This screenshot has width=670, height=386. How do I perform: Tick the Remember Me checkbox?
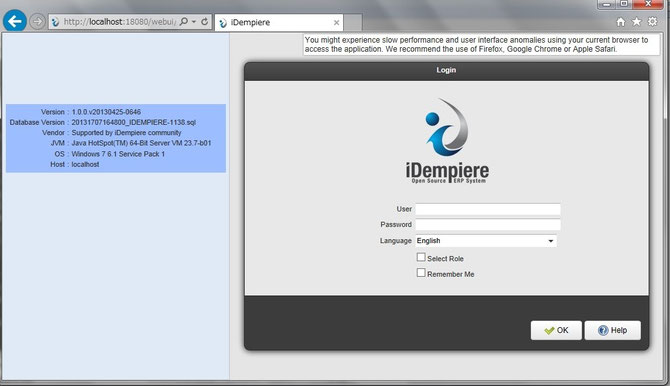coord(421,273)
